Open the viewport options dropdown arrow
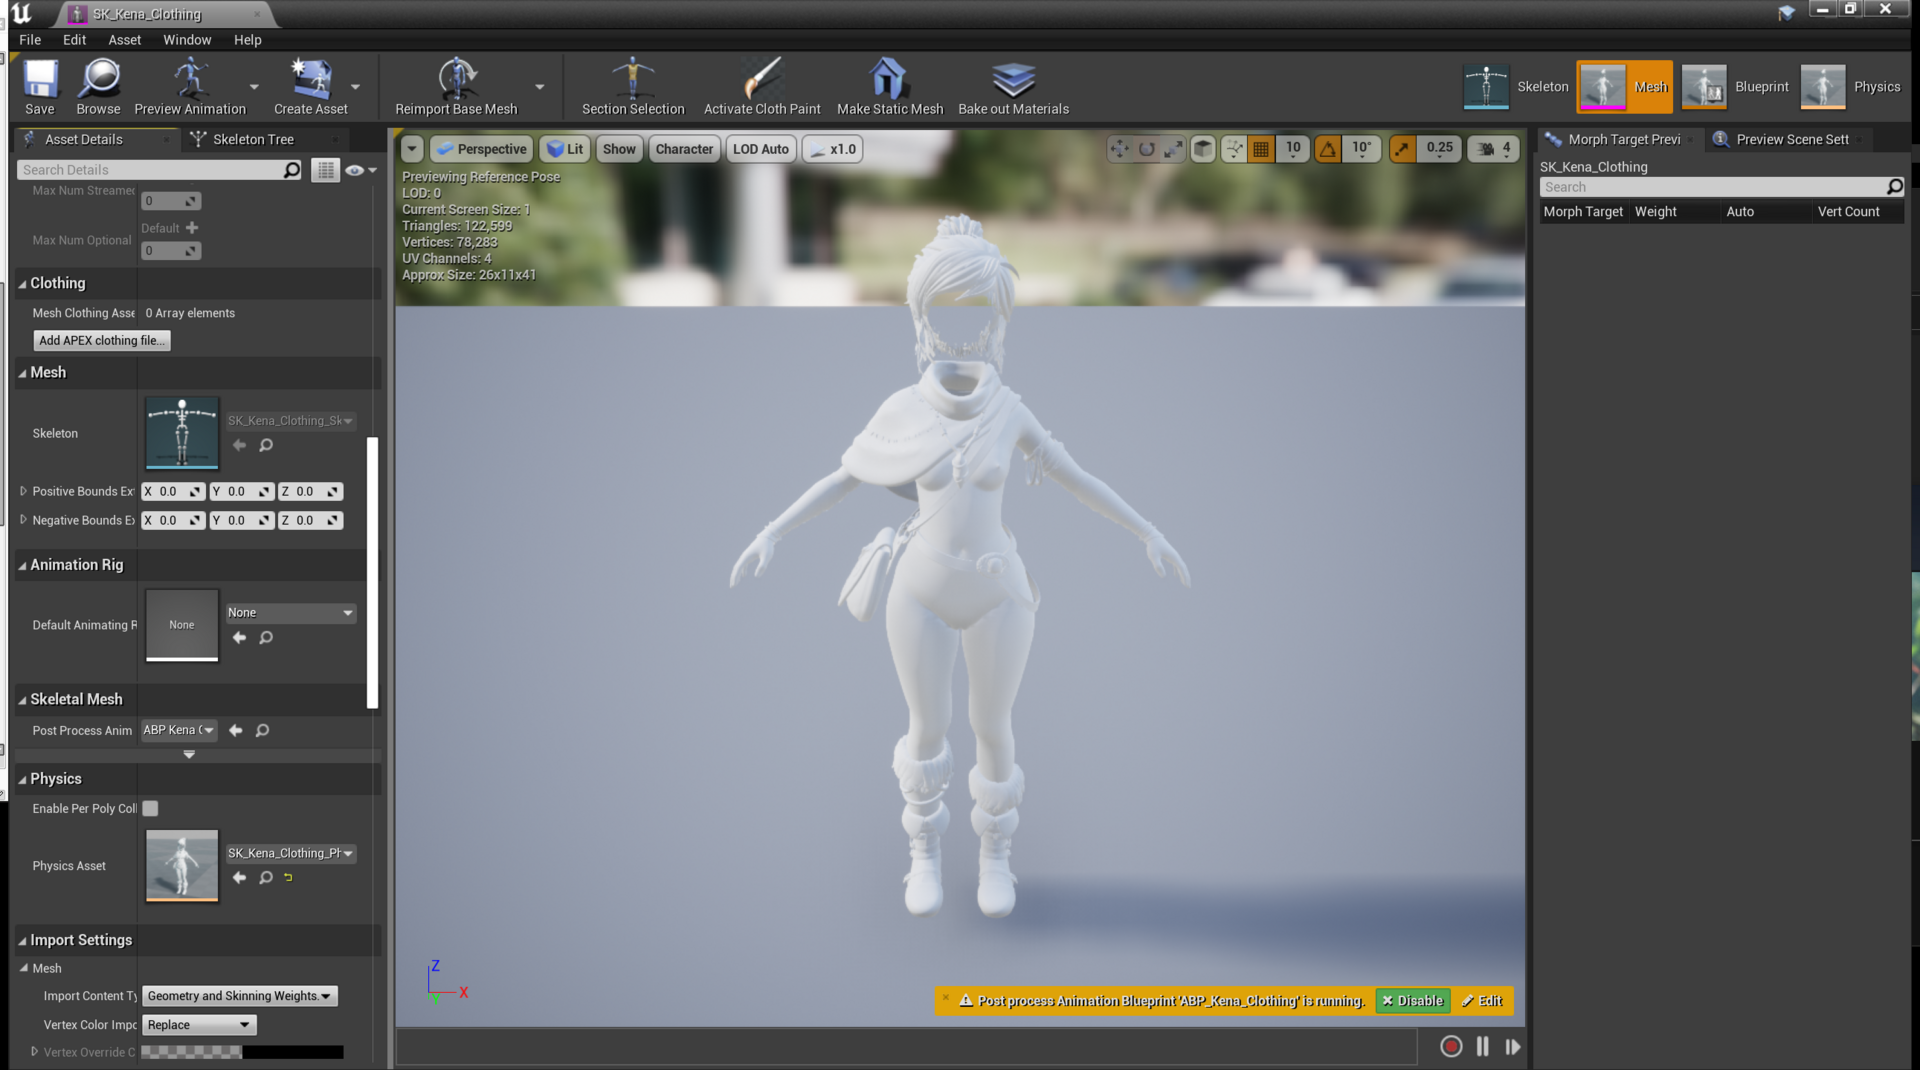The height and width of the screenshot is (1070, 1920). tap(412, 149)
